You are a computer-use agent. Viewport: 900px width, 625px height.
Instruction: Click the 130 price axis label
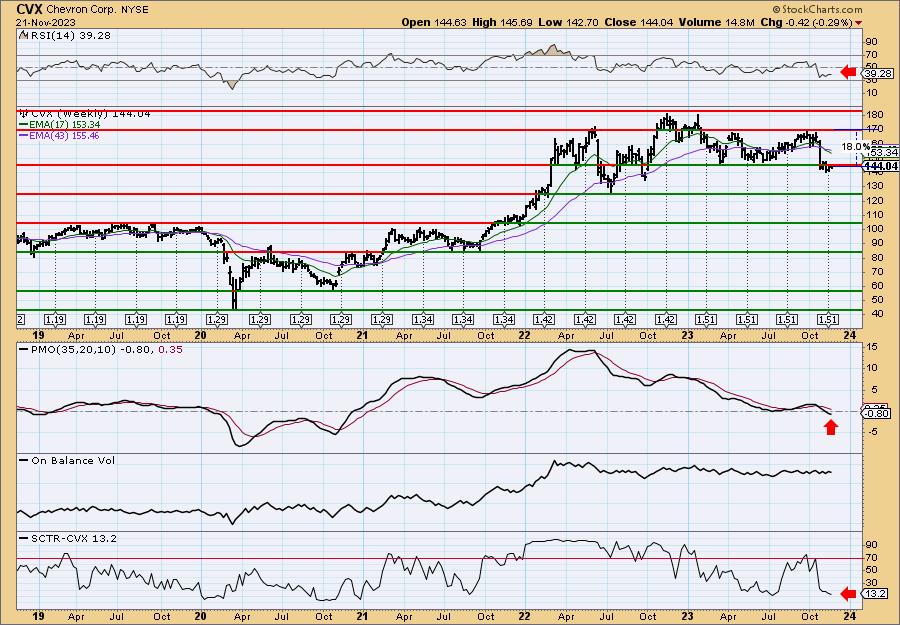(x=874, y=186)
